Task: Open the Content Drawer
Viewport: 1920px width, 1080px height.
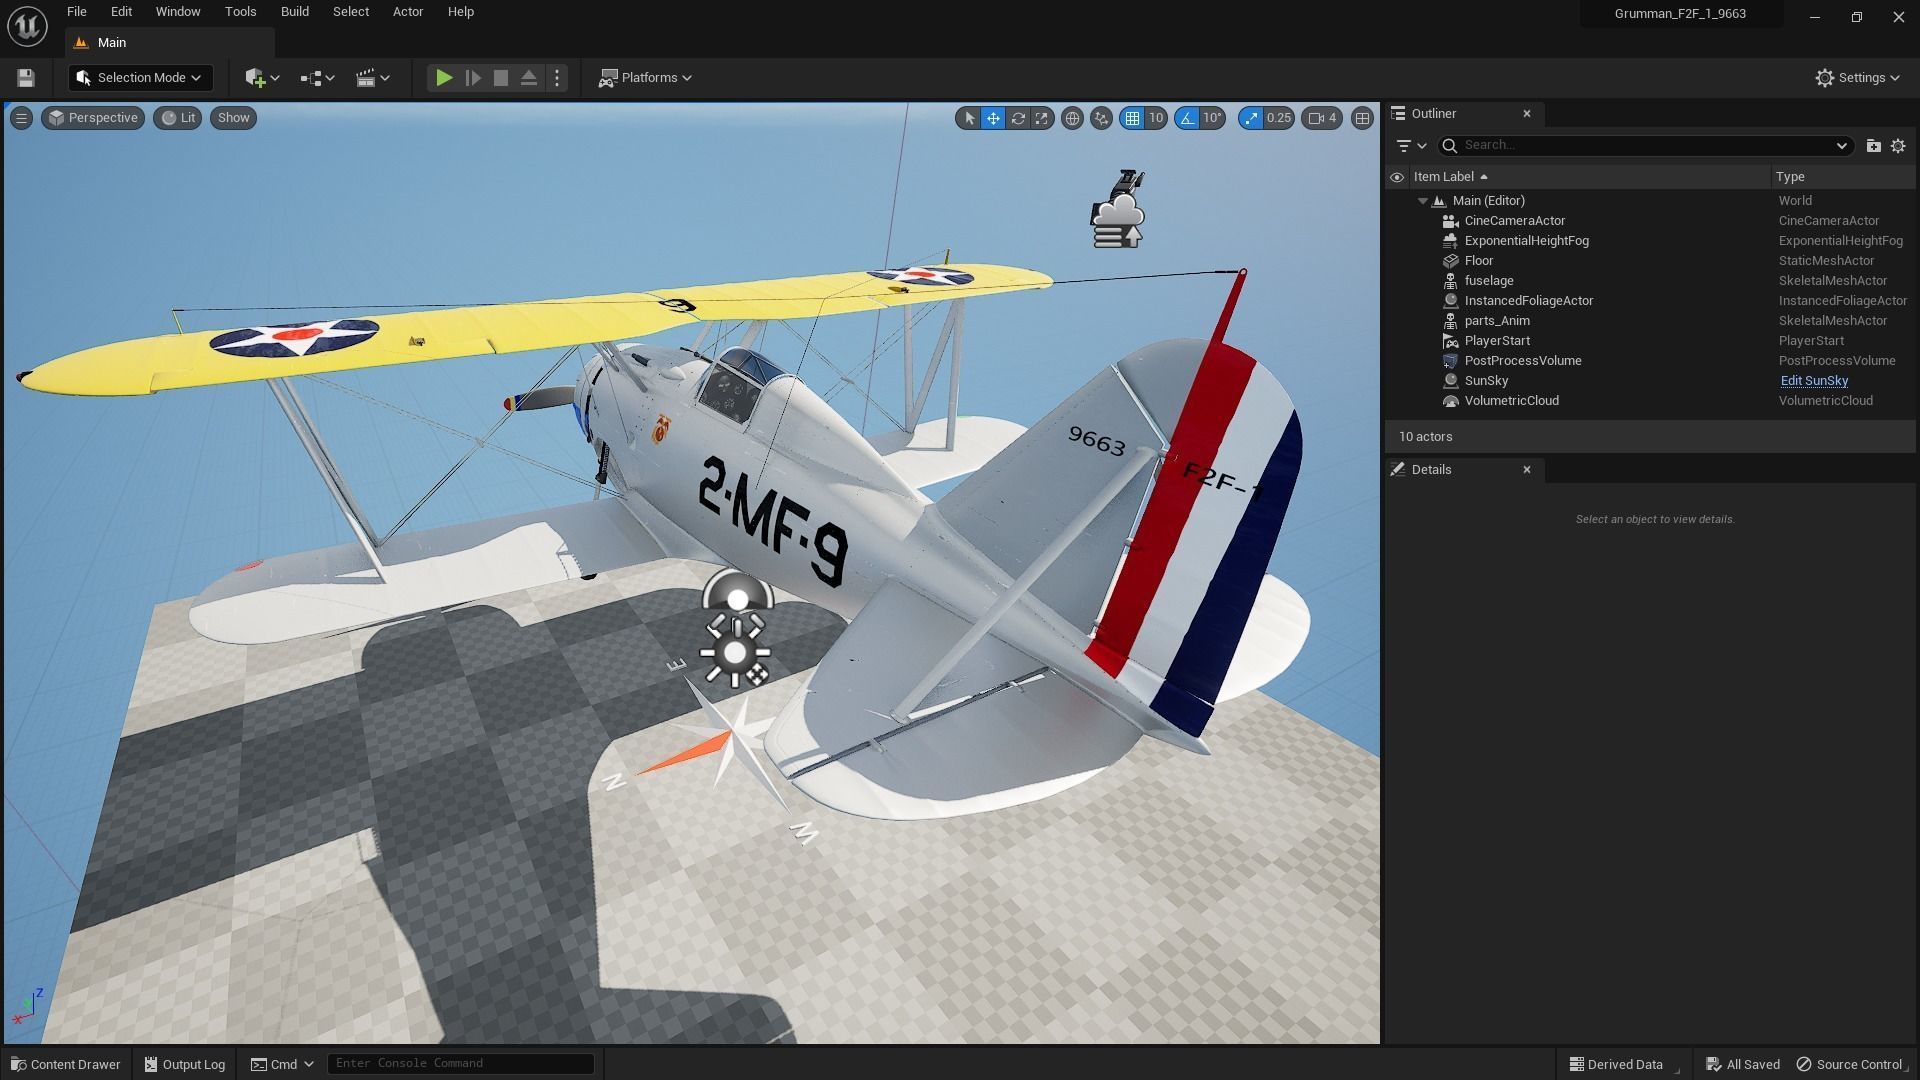Action: click(66, 1064)
